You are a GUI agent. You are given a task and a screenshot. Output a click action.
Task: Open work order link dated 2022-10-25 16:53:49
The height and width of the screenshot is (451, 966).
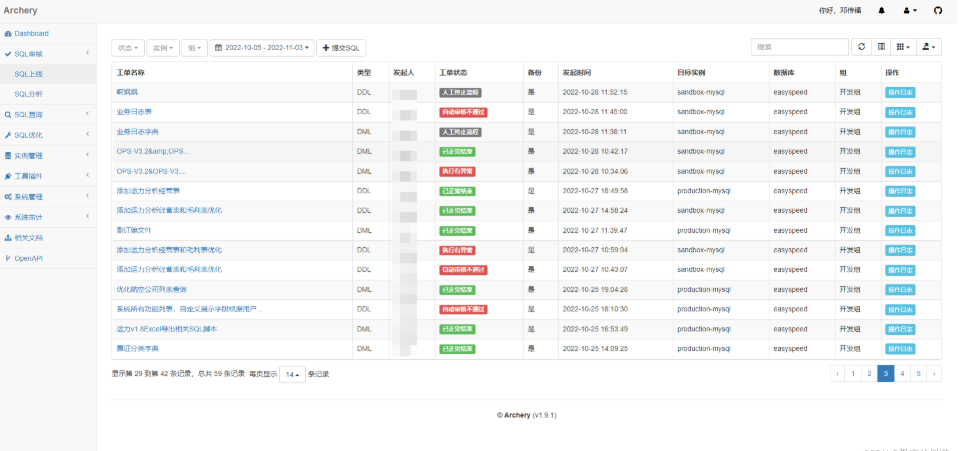[167, 329]
